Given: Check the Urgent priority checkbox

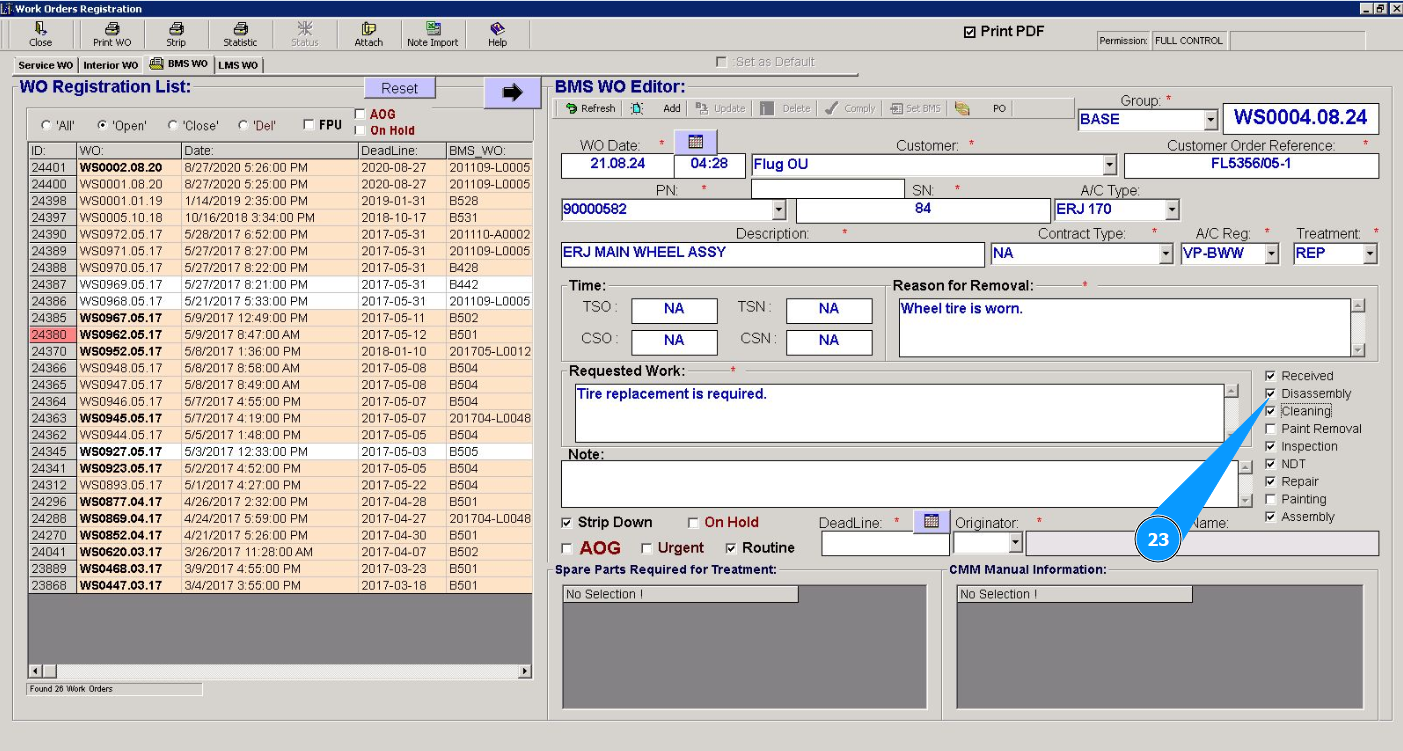Looking at the screenshot, I should point(647,548).
